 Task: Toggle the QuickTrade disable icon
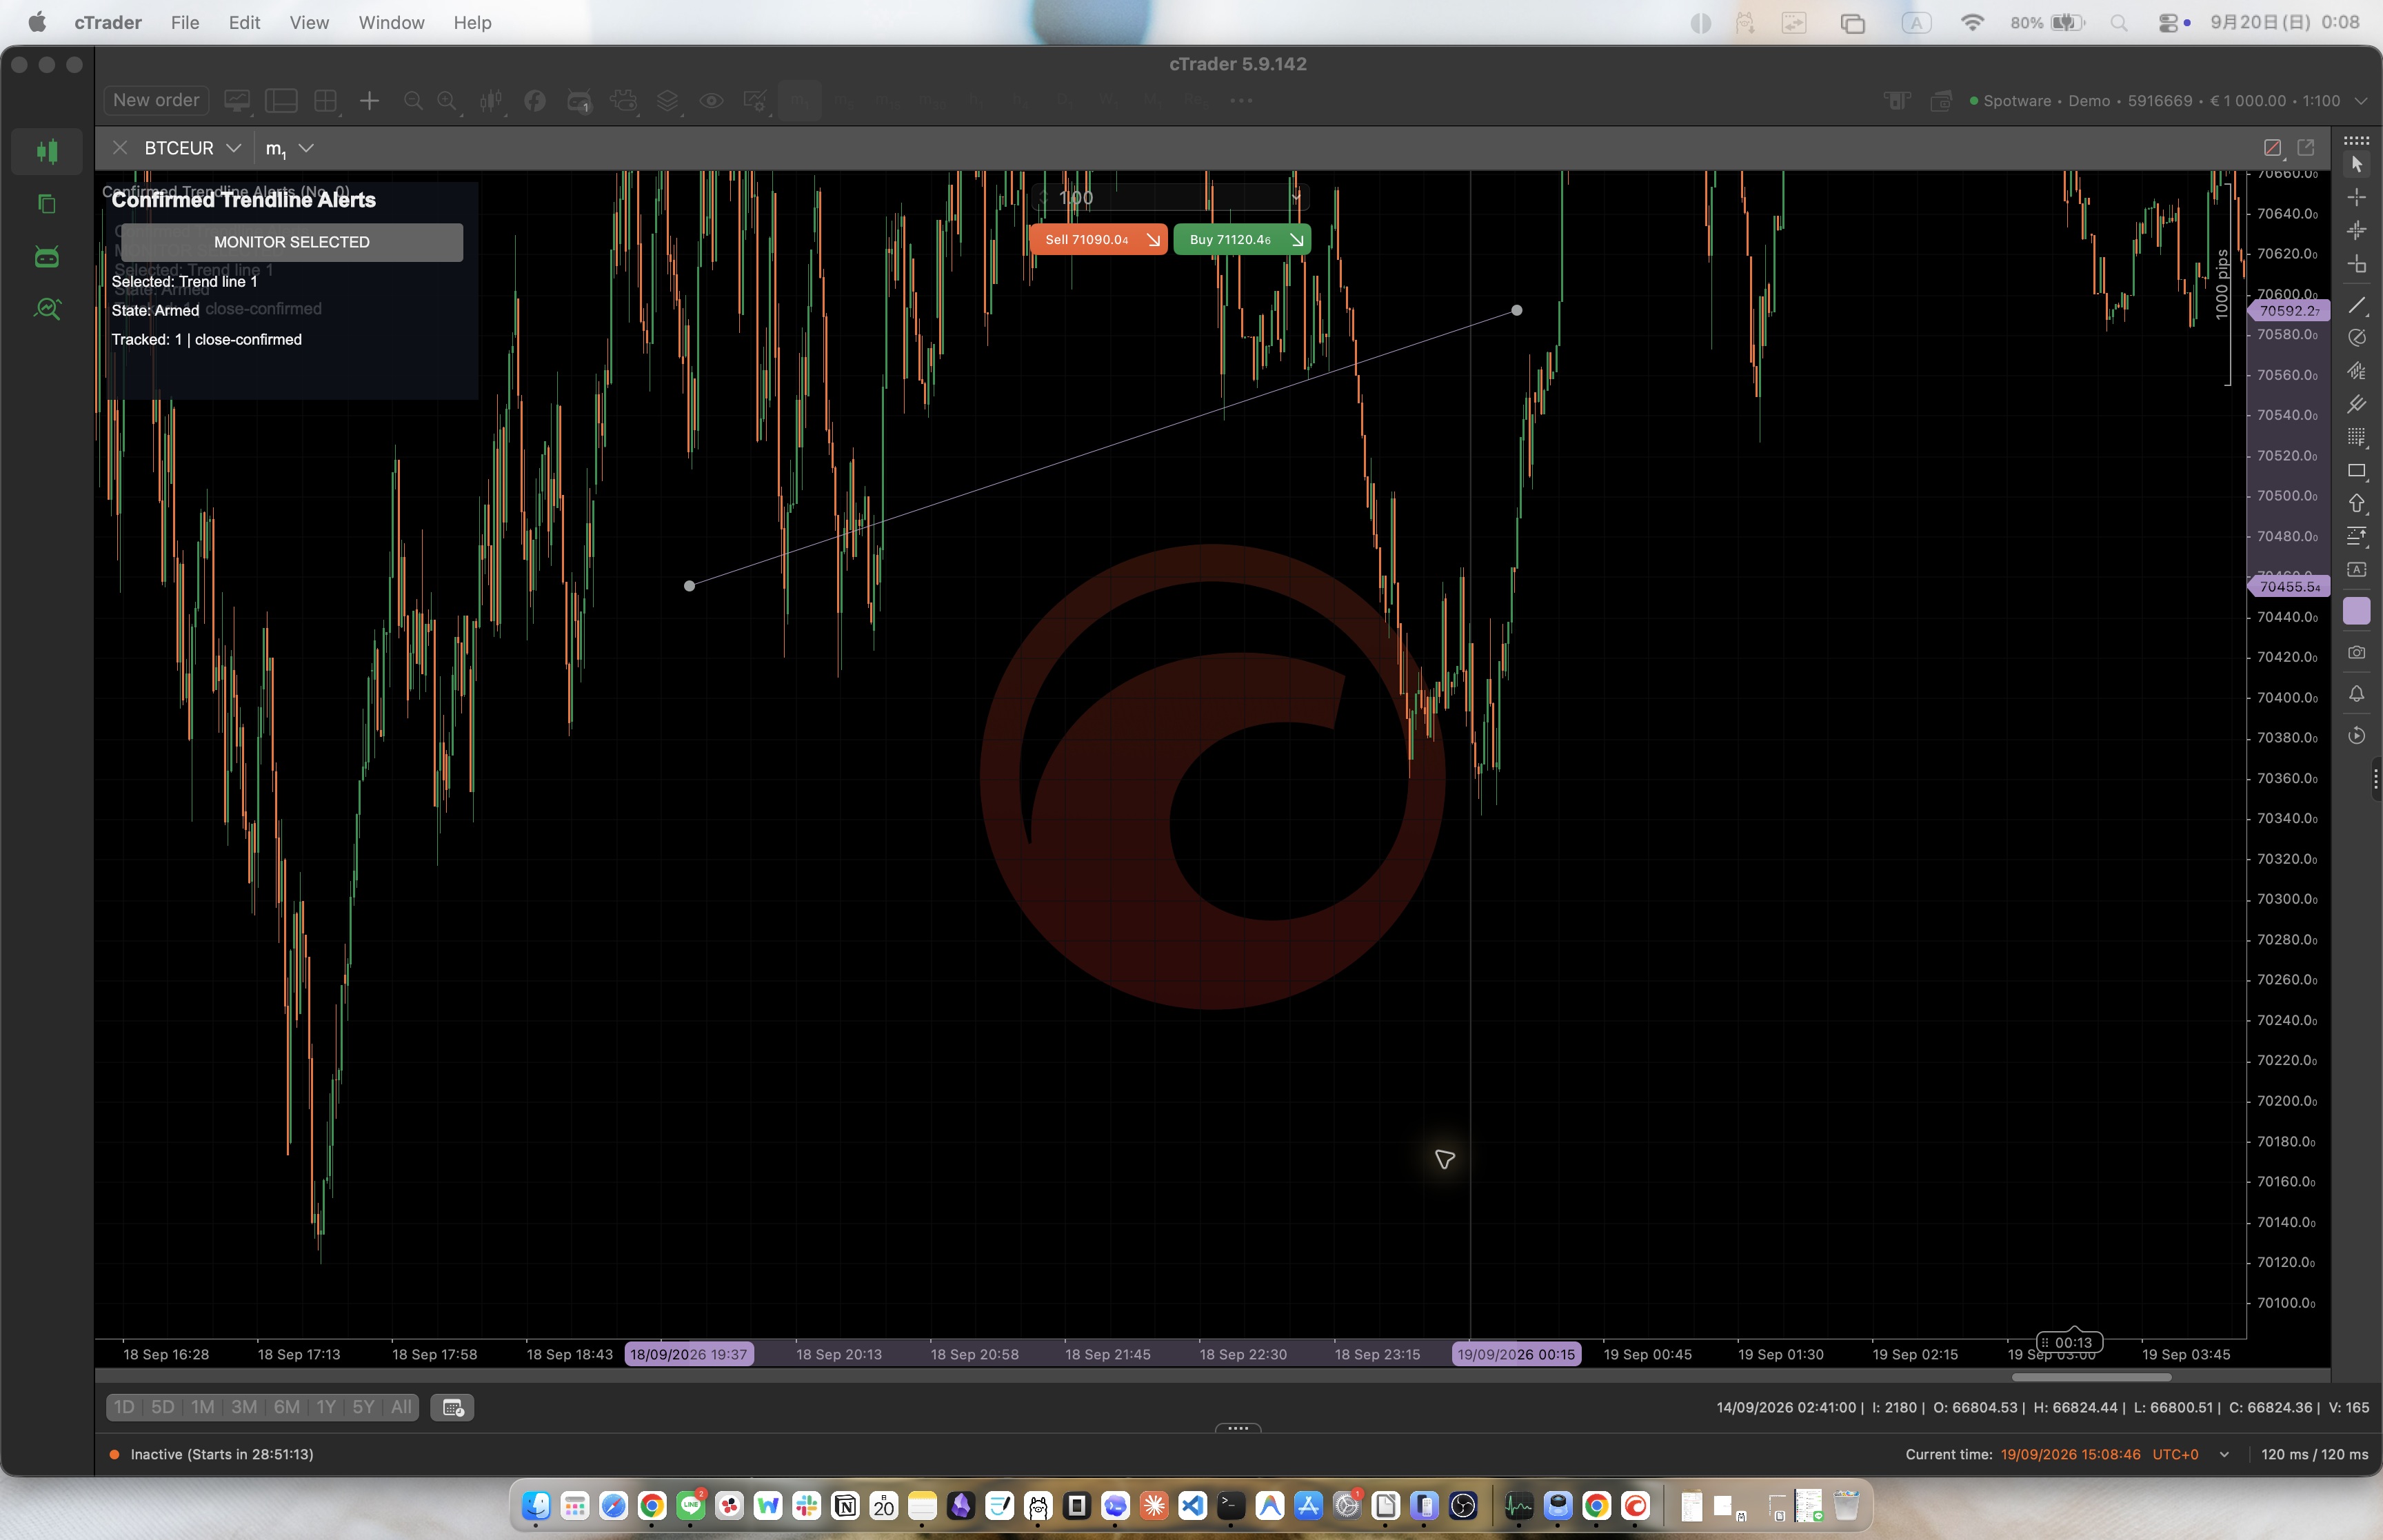pos(2272,148)
